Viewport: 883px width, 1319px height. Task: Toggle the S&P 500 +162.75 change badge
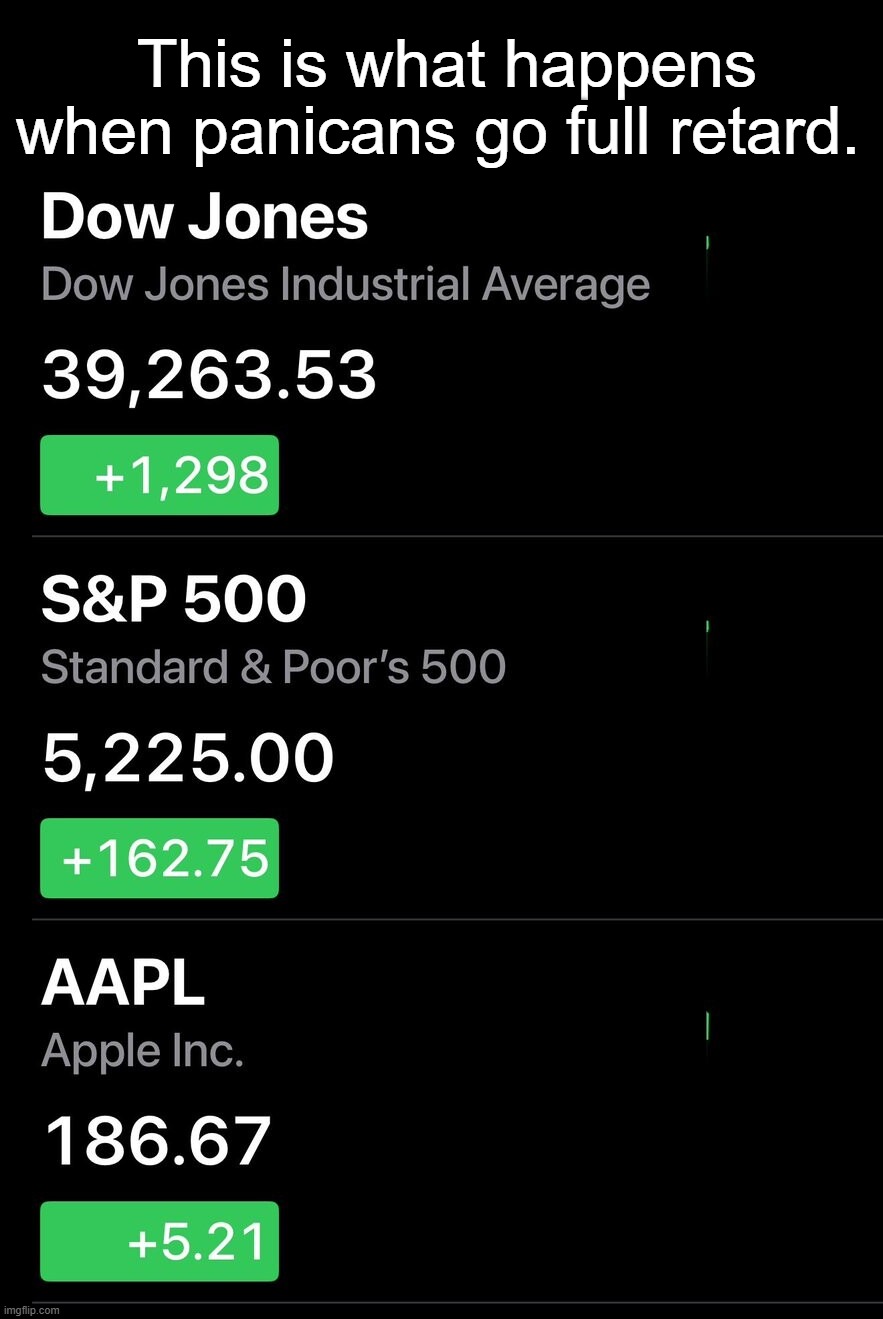click(159, 858)
